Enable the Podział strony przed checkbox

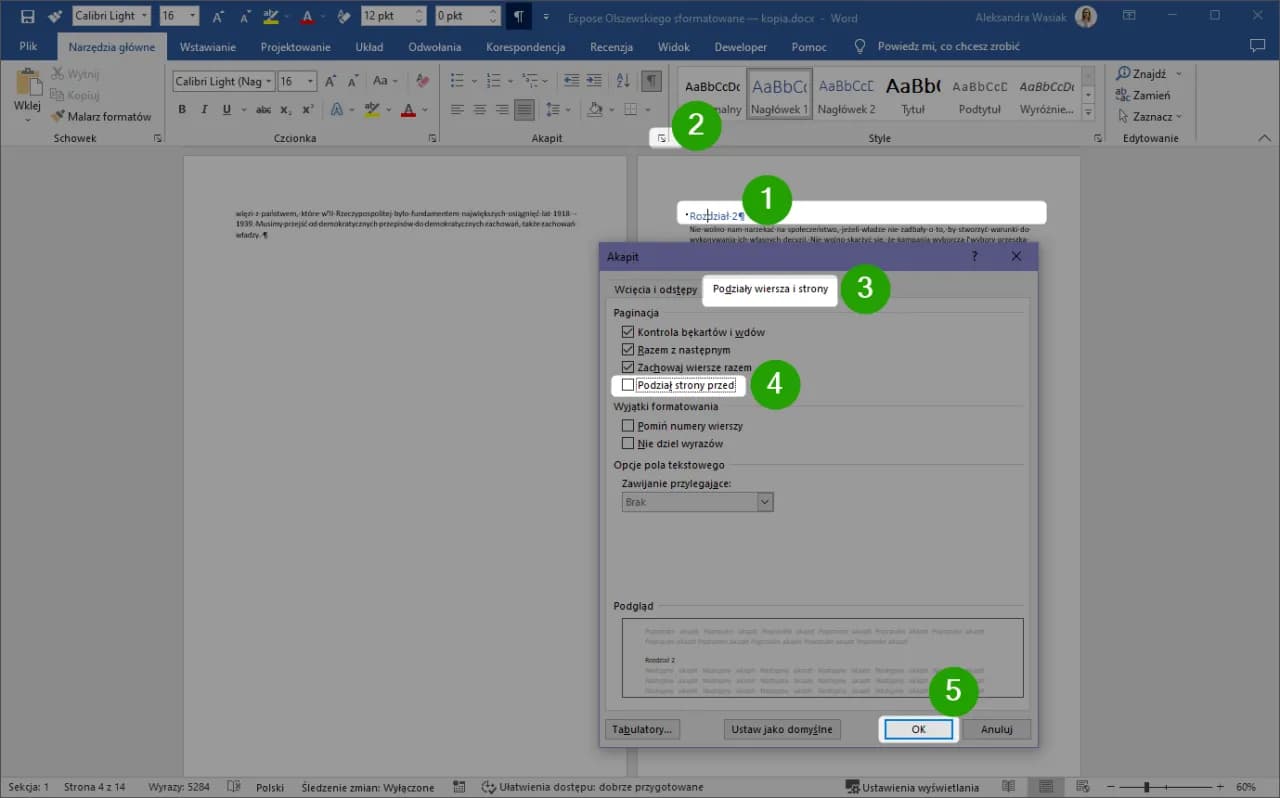(628, 385)
